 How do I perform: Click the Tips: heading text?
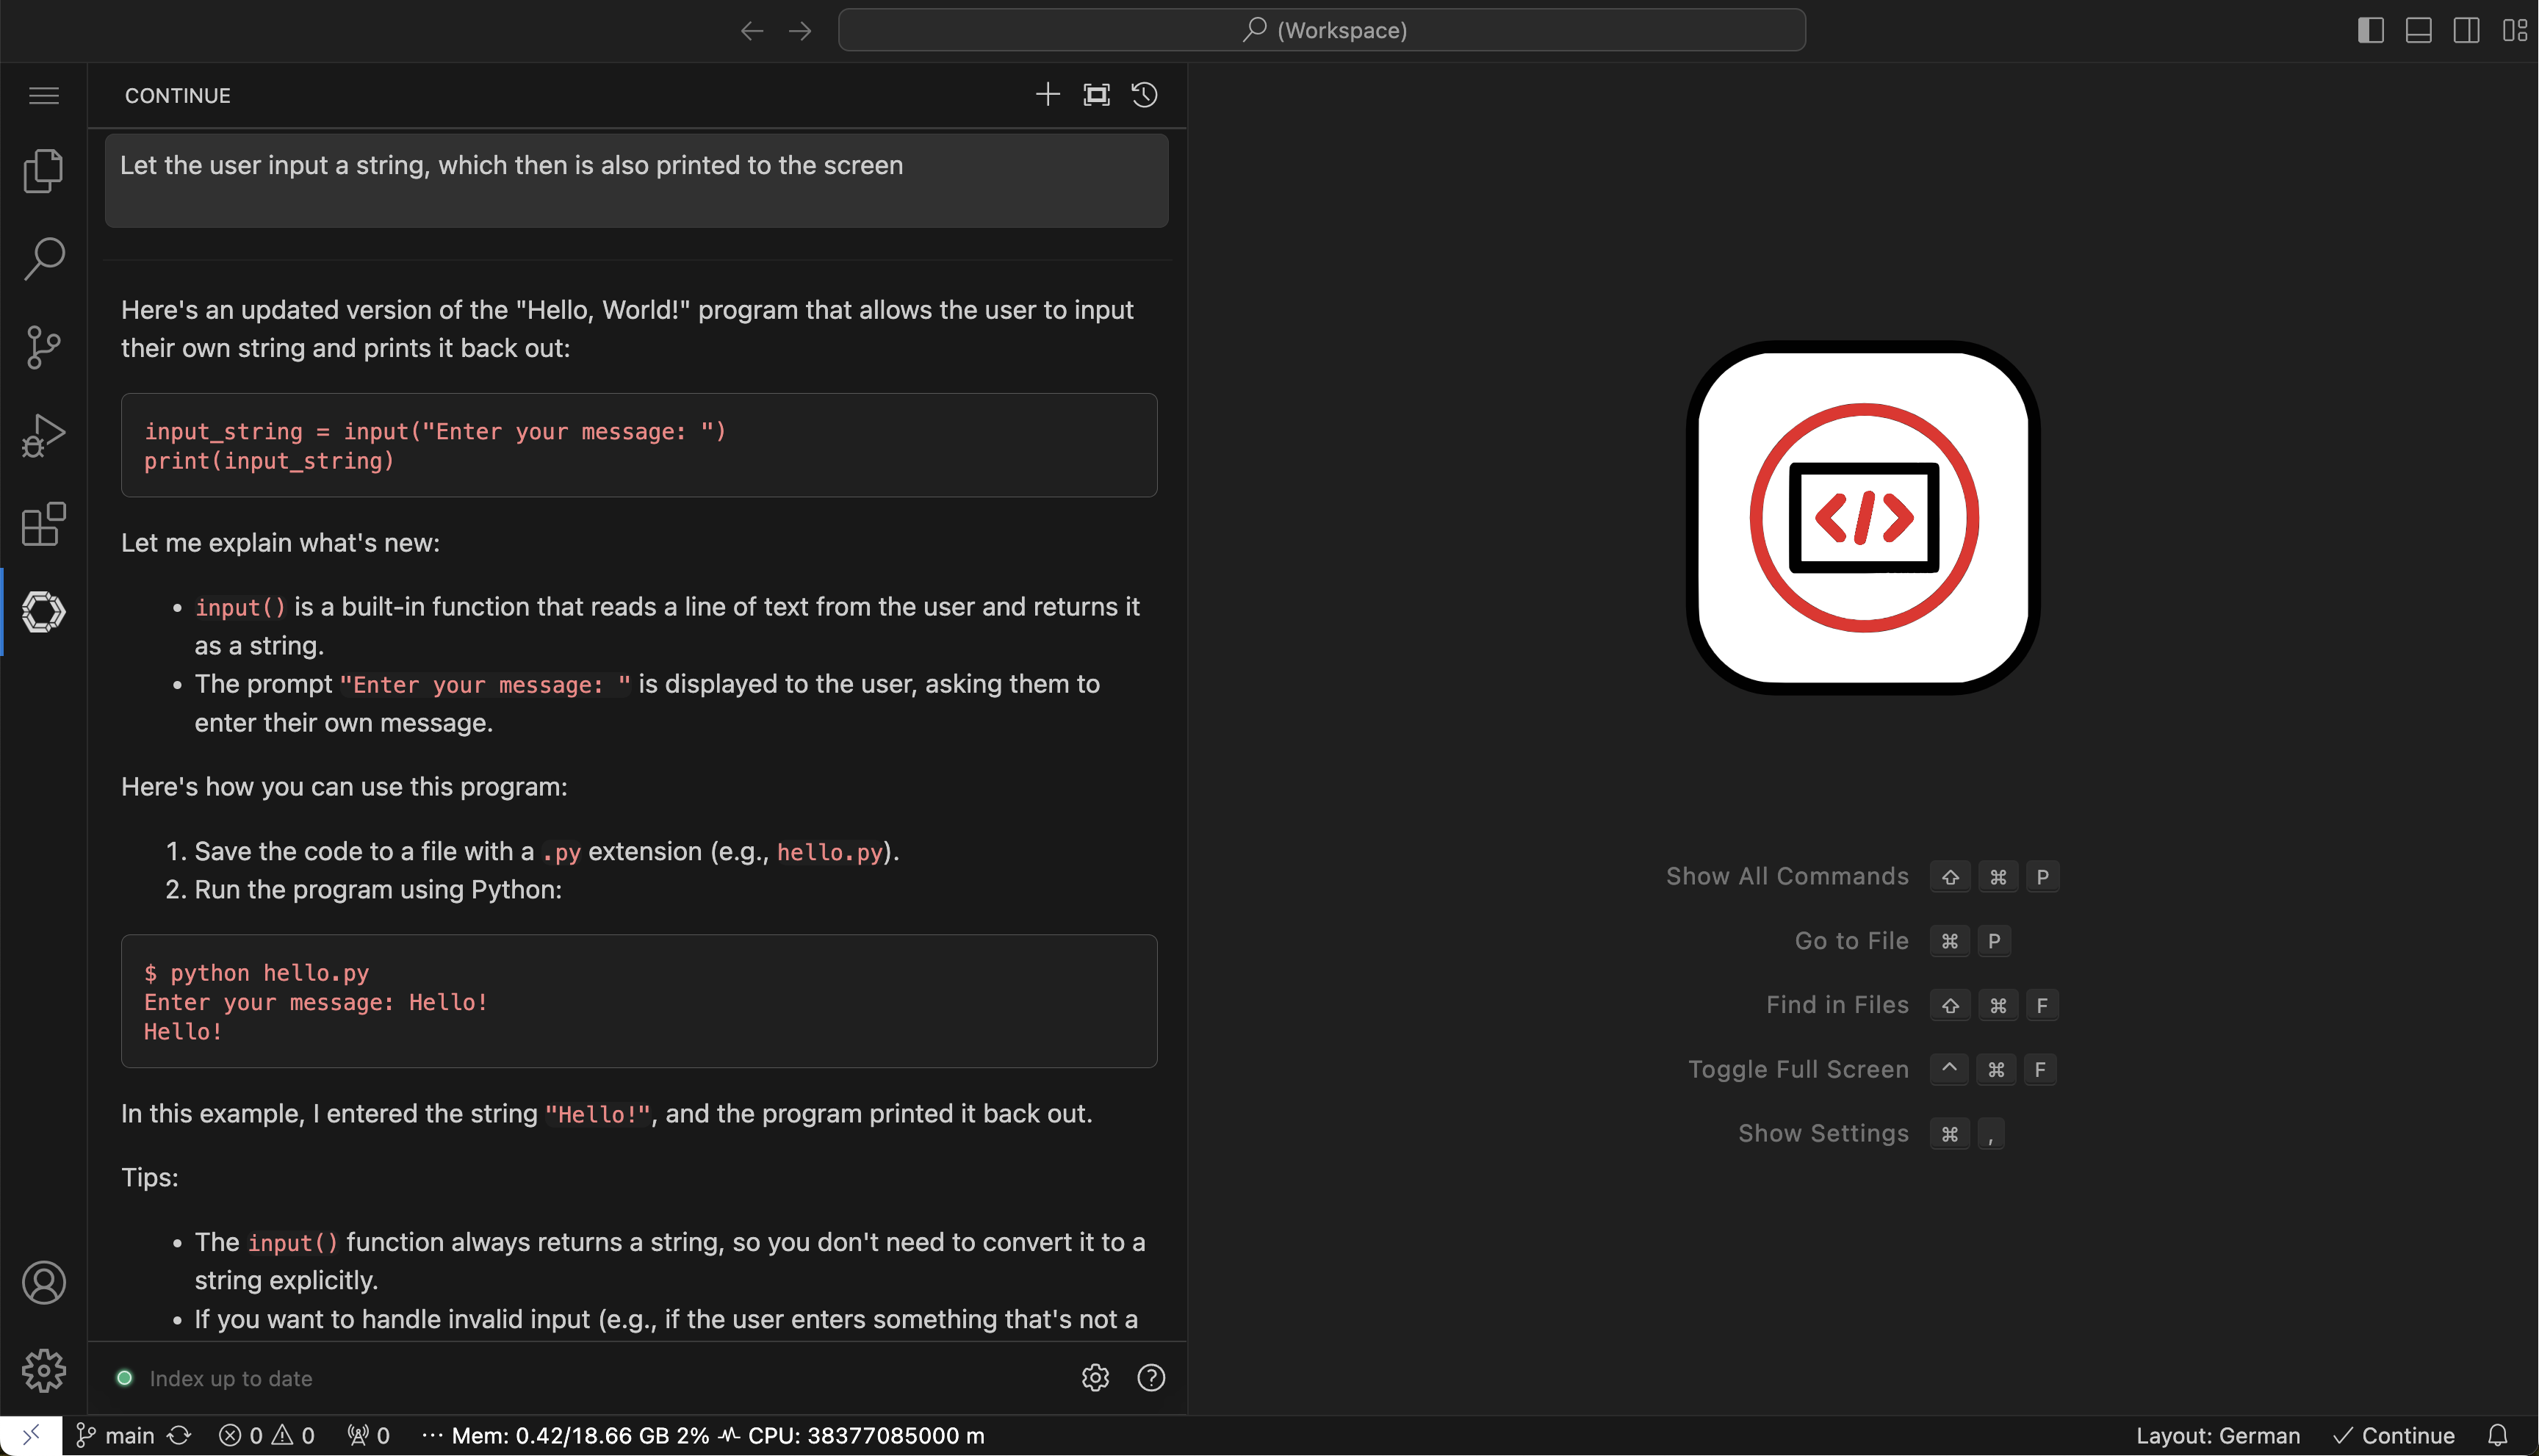pos(150,1178)
